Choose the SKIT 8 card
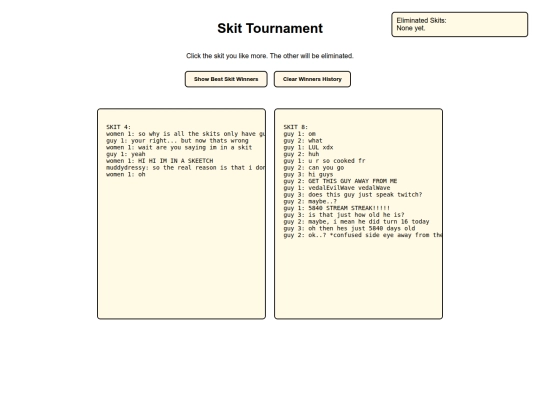The width and height of the screenshot is (540, 405). click(x=359, y=214)
